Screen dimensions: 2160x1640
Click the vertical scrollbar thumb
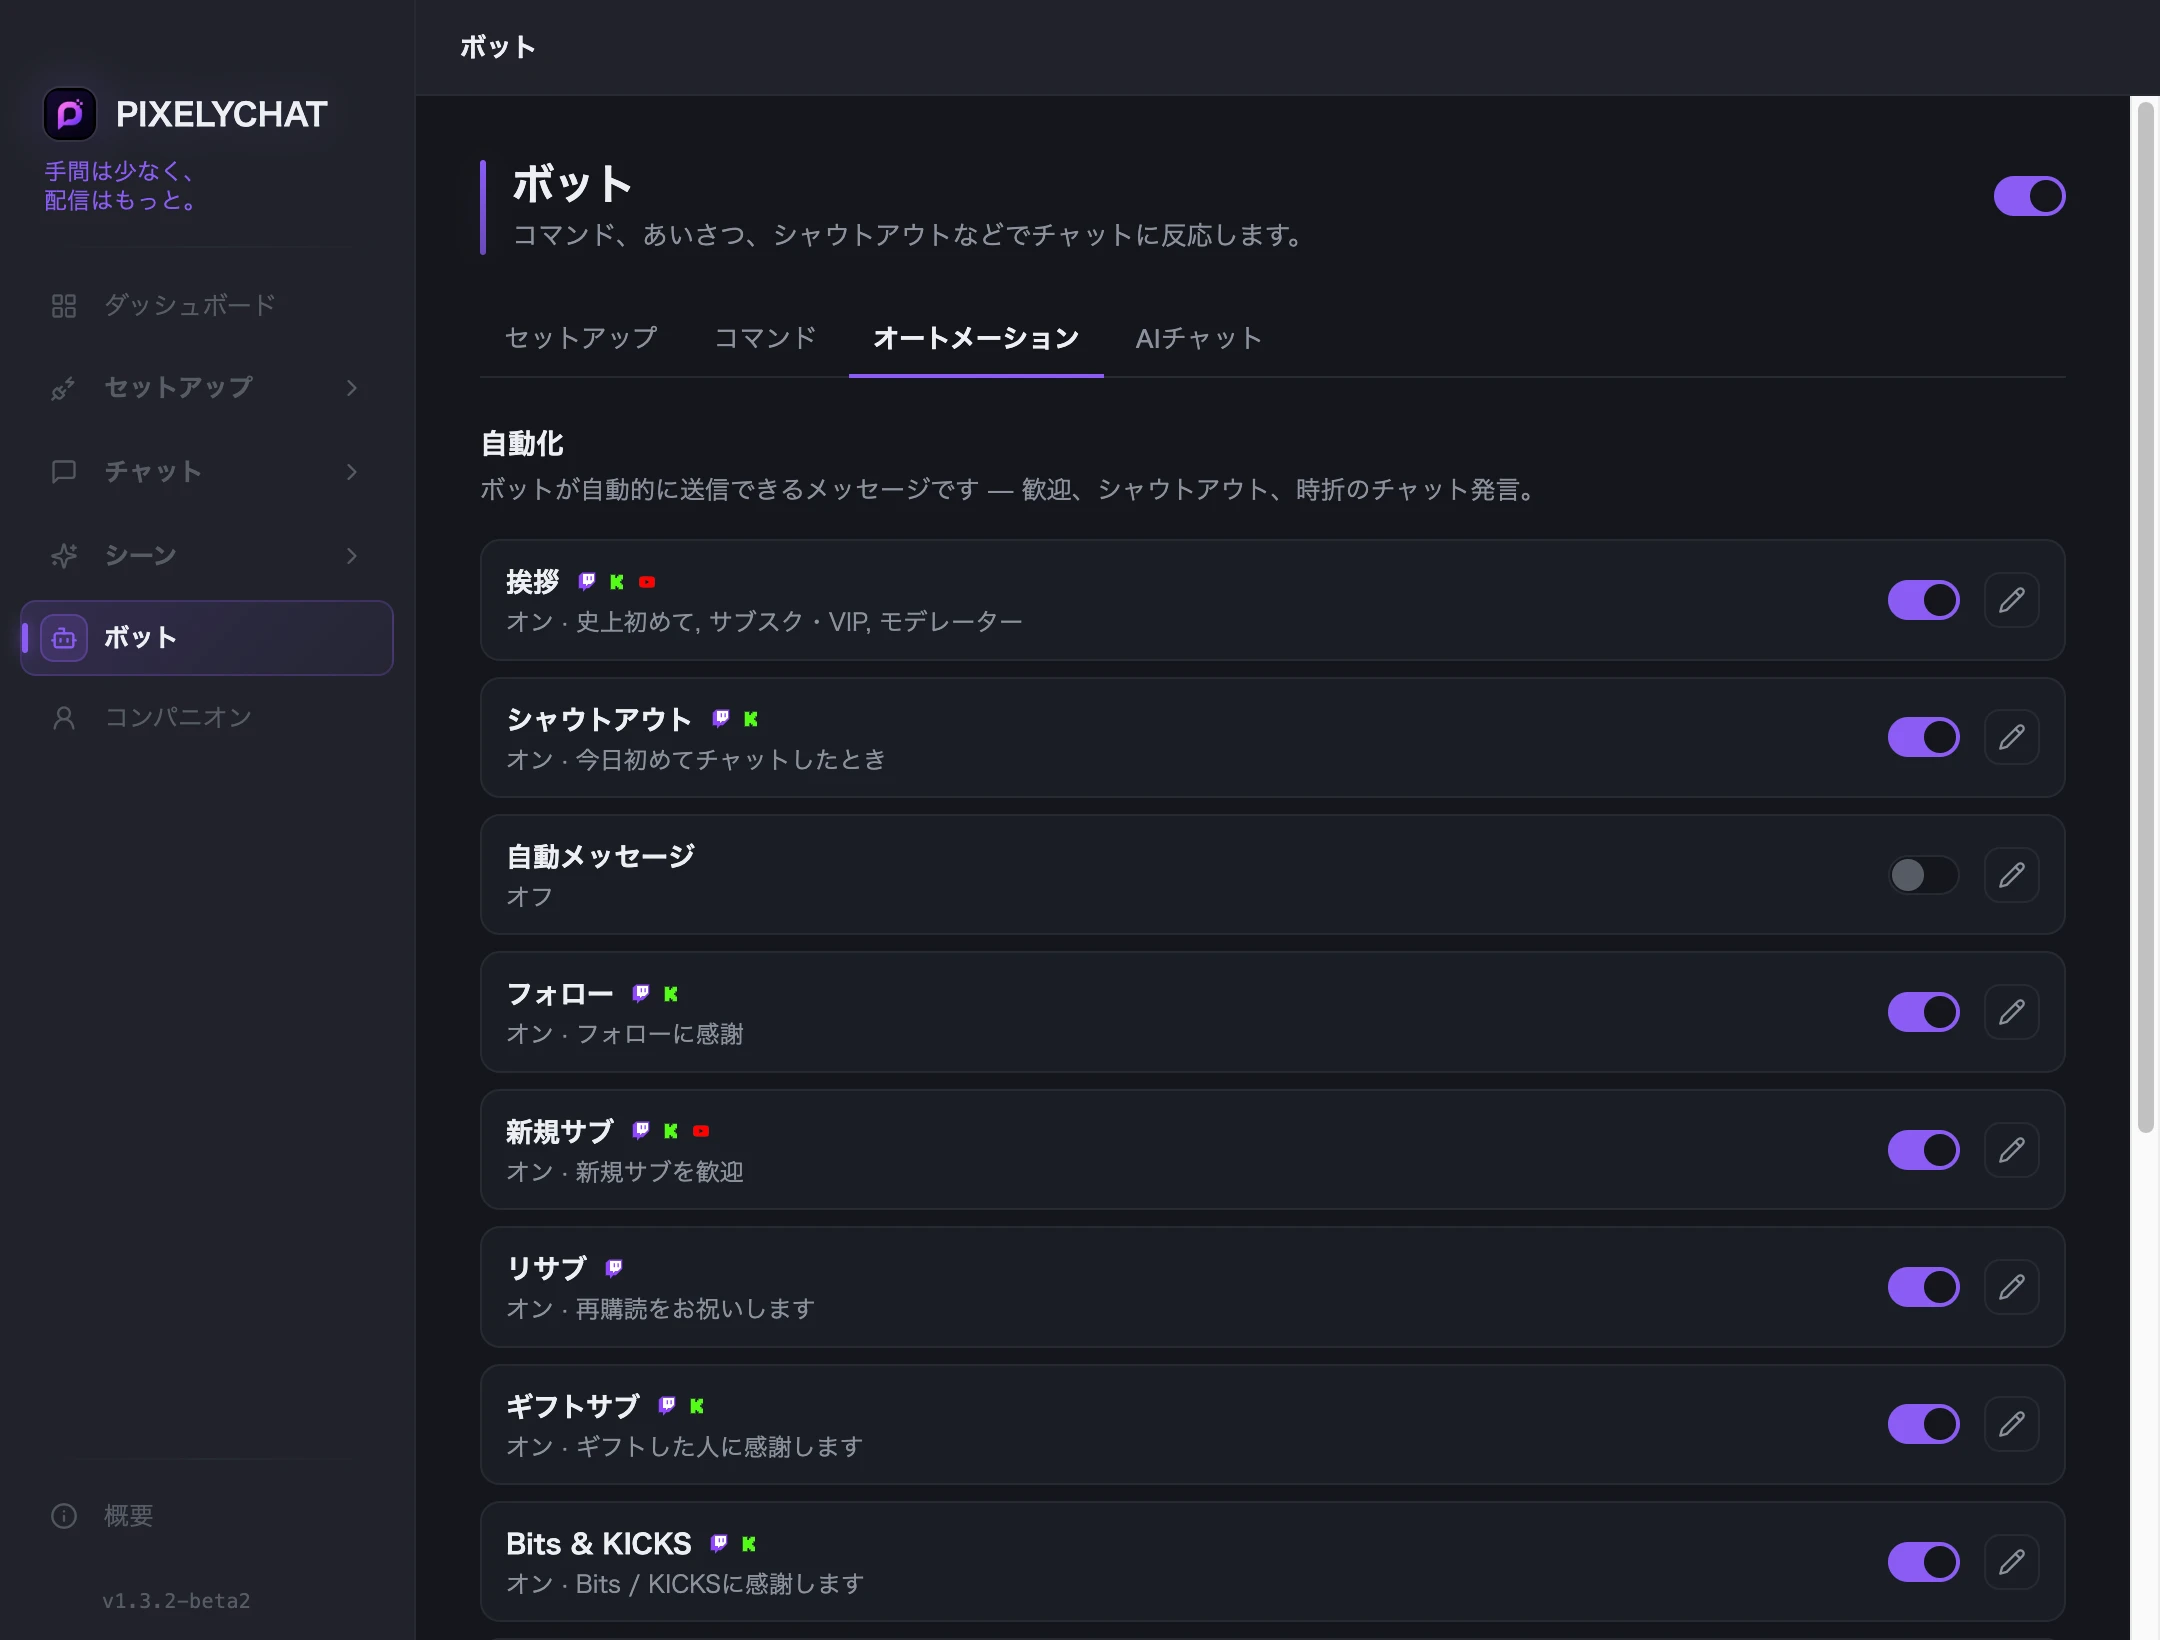(x=2146, y=616)
